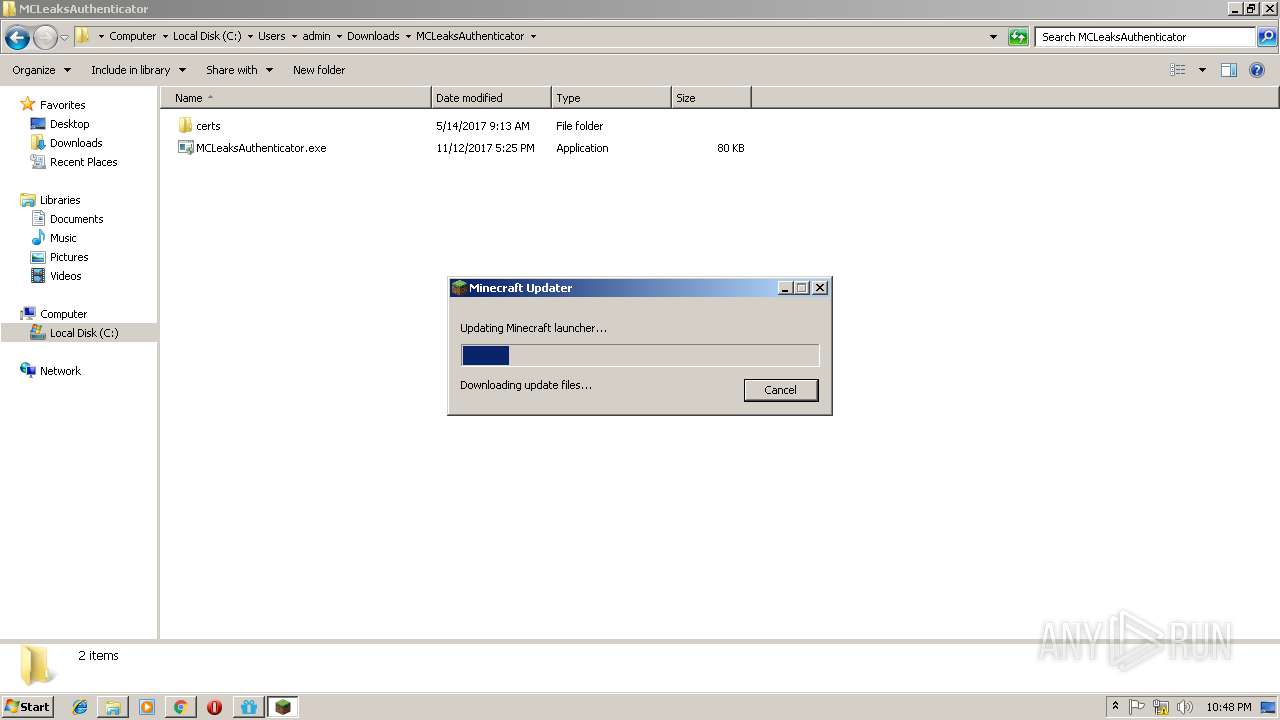The image size is (1280, 720).
Task: Click the 80 KB size cell
Action: click(730, 148)
